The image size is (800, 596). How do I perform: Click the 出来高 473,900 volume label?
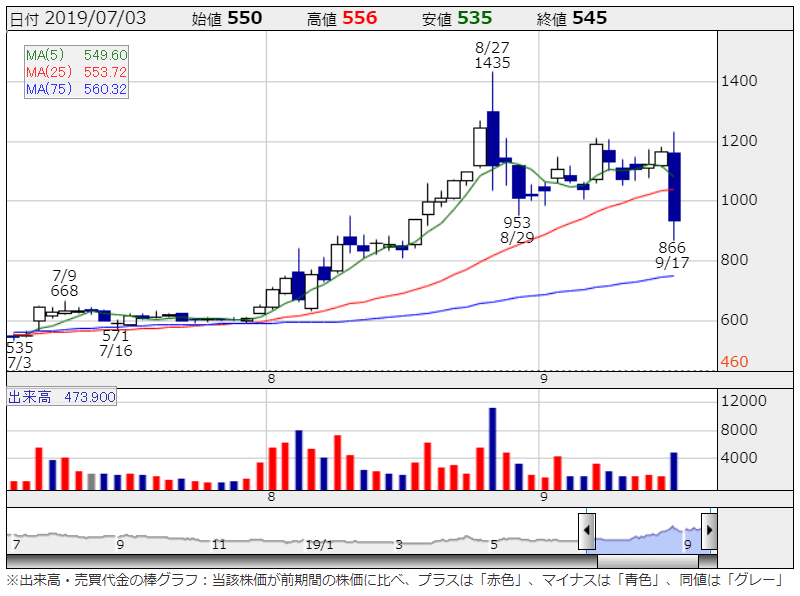[62, 397]
